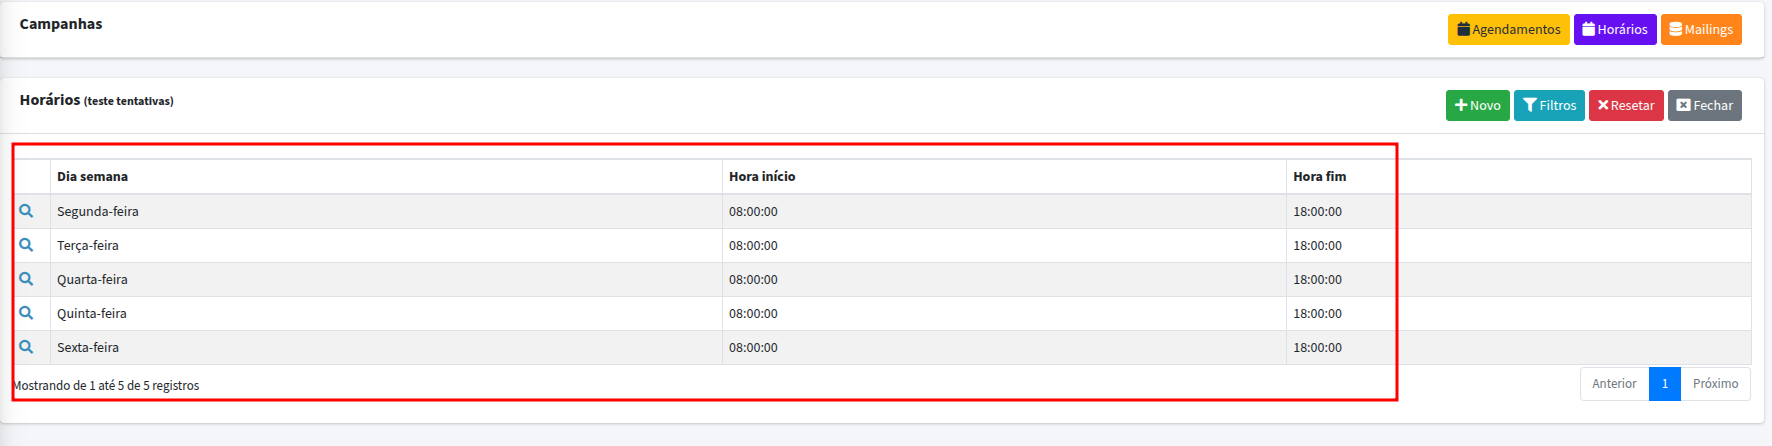Open the Filtros filter panel
Screen dimensions: 1772x446
click(x=1548, y=105)
